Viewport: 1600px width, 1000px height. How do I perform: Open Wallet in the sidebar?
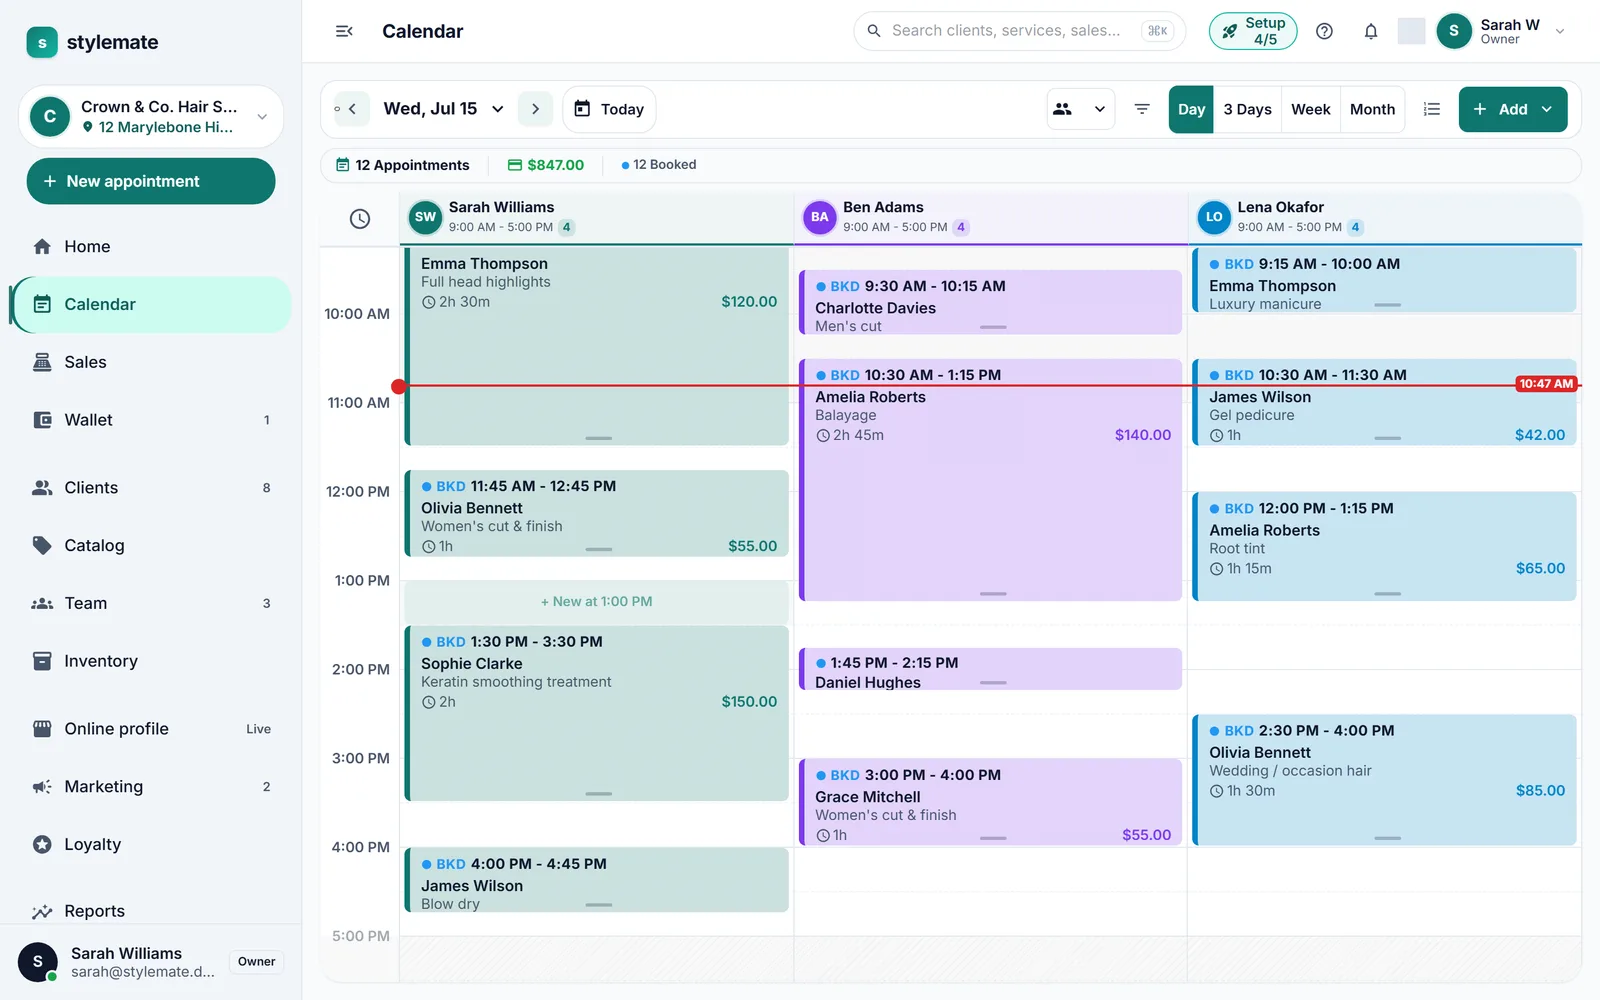pos(150,420)
